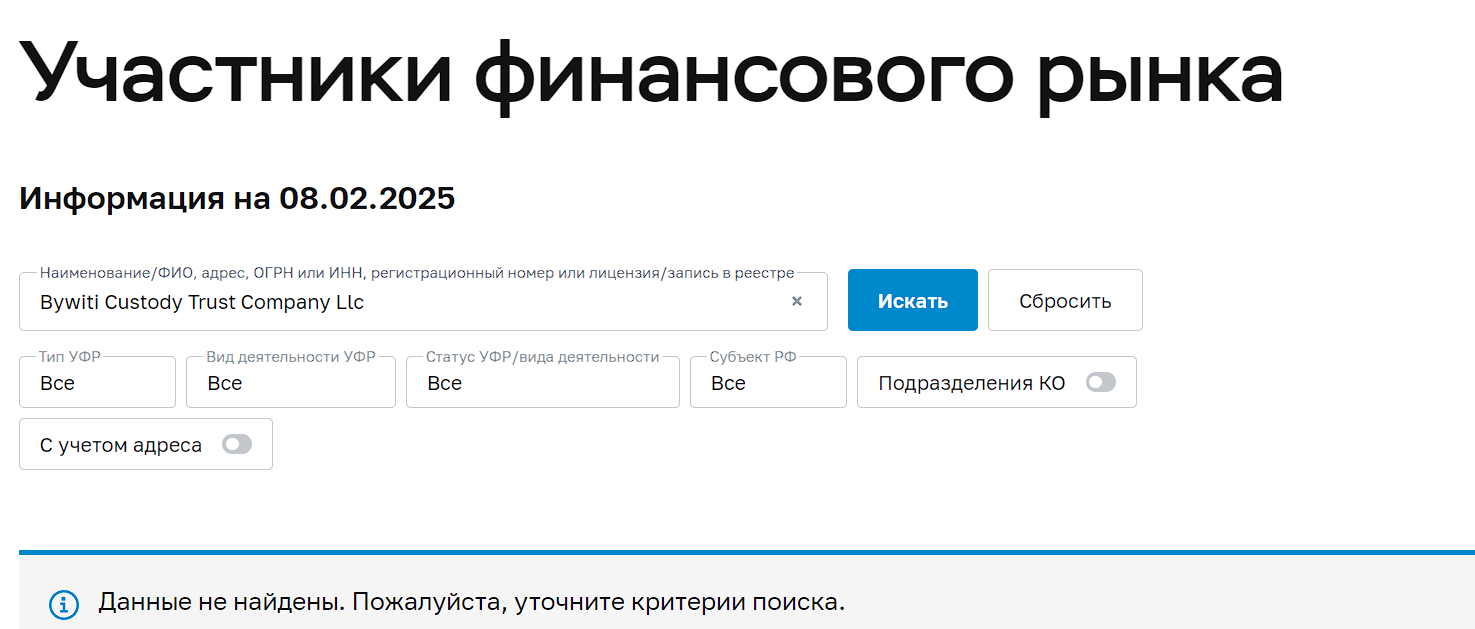Open the 'Тип УФР' dropdown
The image size is (1475, 629).
[97, 383]
